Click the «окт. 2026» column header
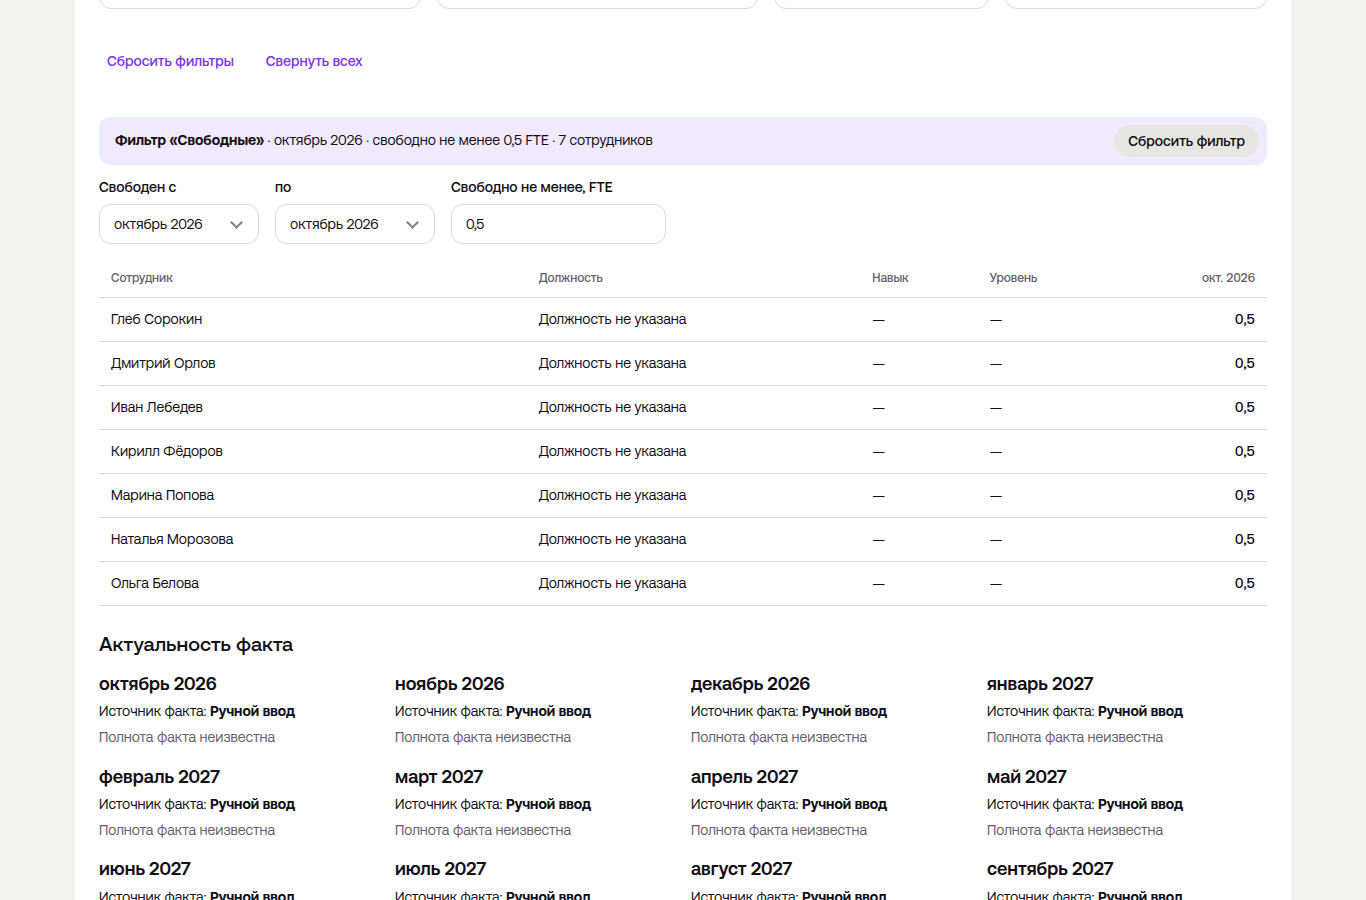 point(1228,278)
